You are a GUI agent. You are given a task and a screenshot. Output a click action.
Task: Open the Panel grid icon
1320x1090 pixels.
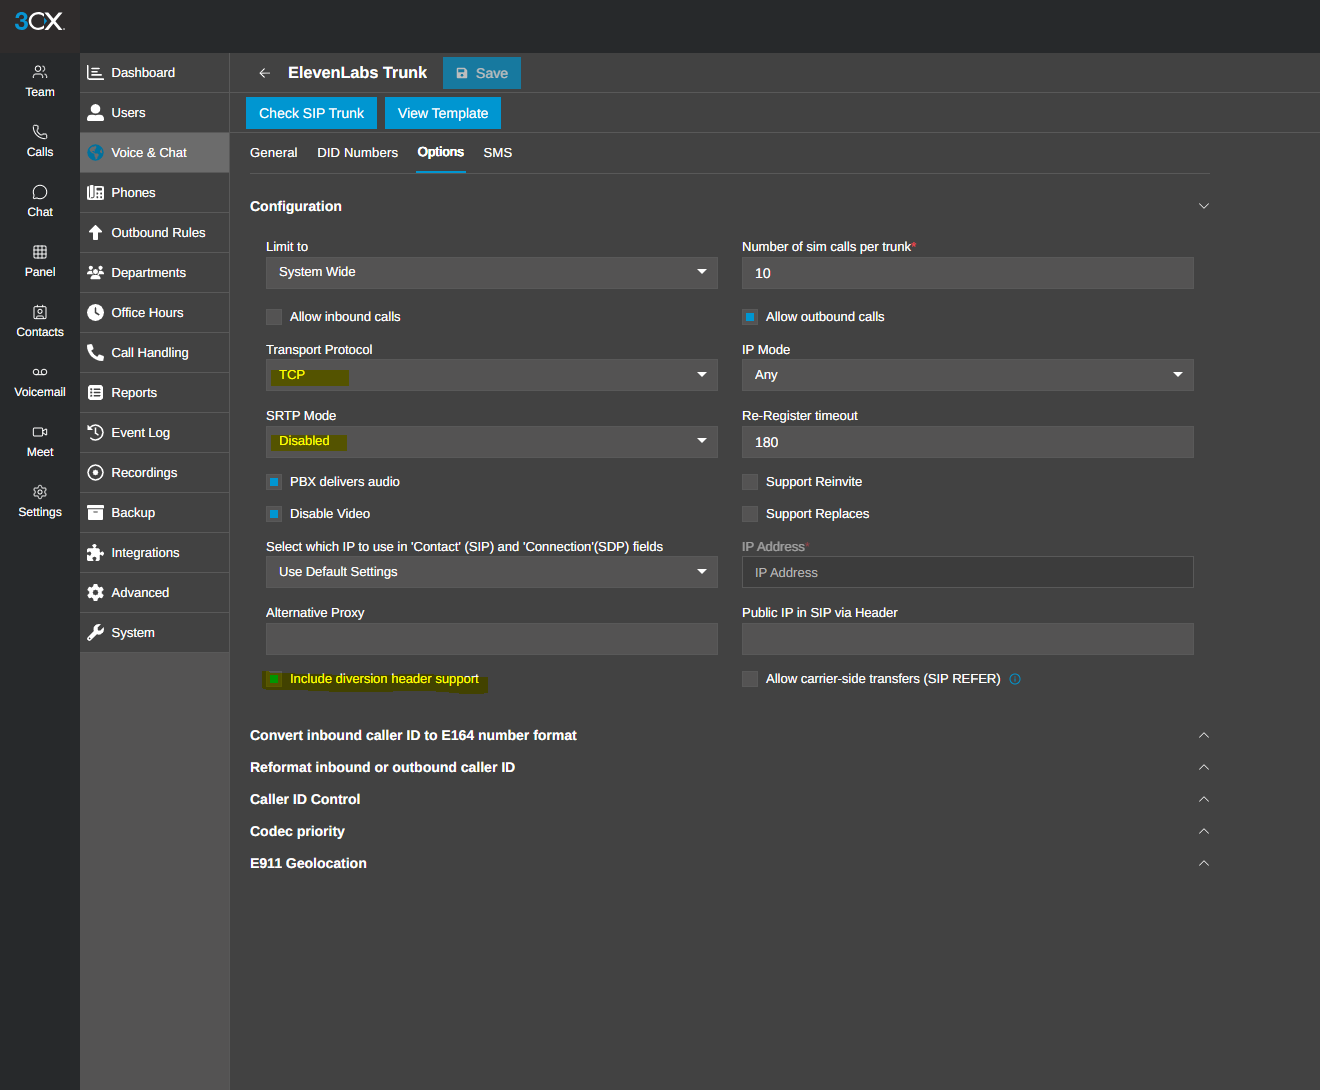[40, 252]
